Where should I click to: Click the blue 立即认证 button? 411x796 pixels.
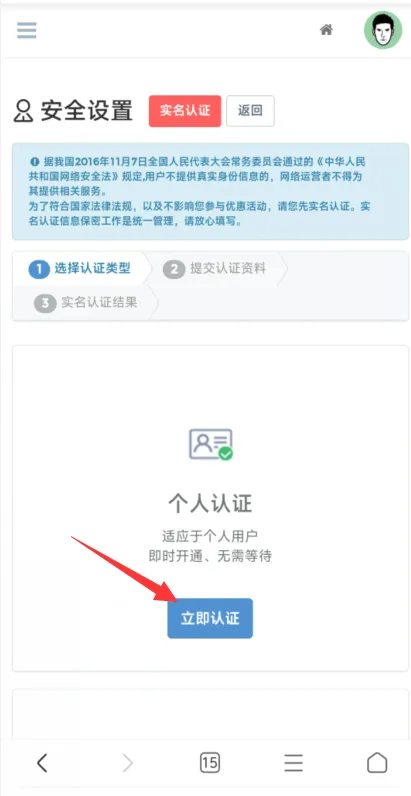pyautogui.click(x=210, y=618)
